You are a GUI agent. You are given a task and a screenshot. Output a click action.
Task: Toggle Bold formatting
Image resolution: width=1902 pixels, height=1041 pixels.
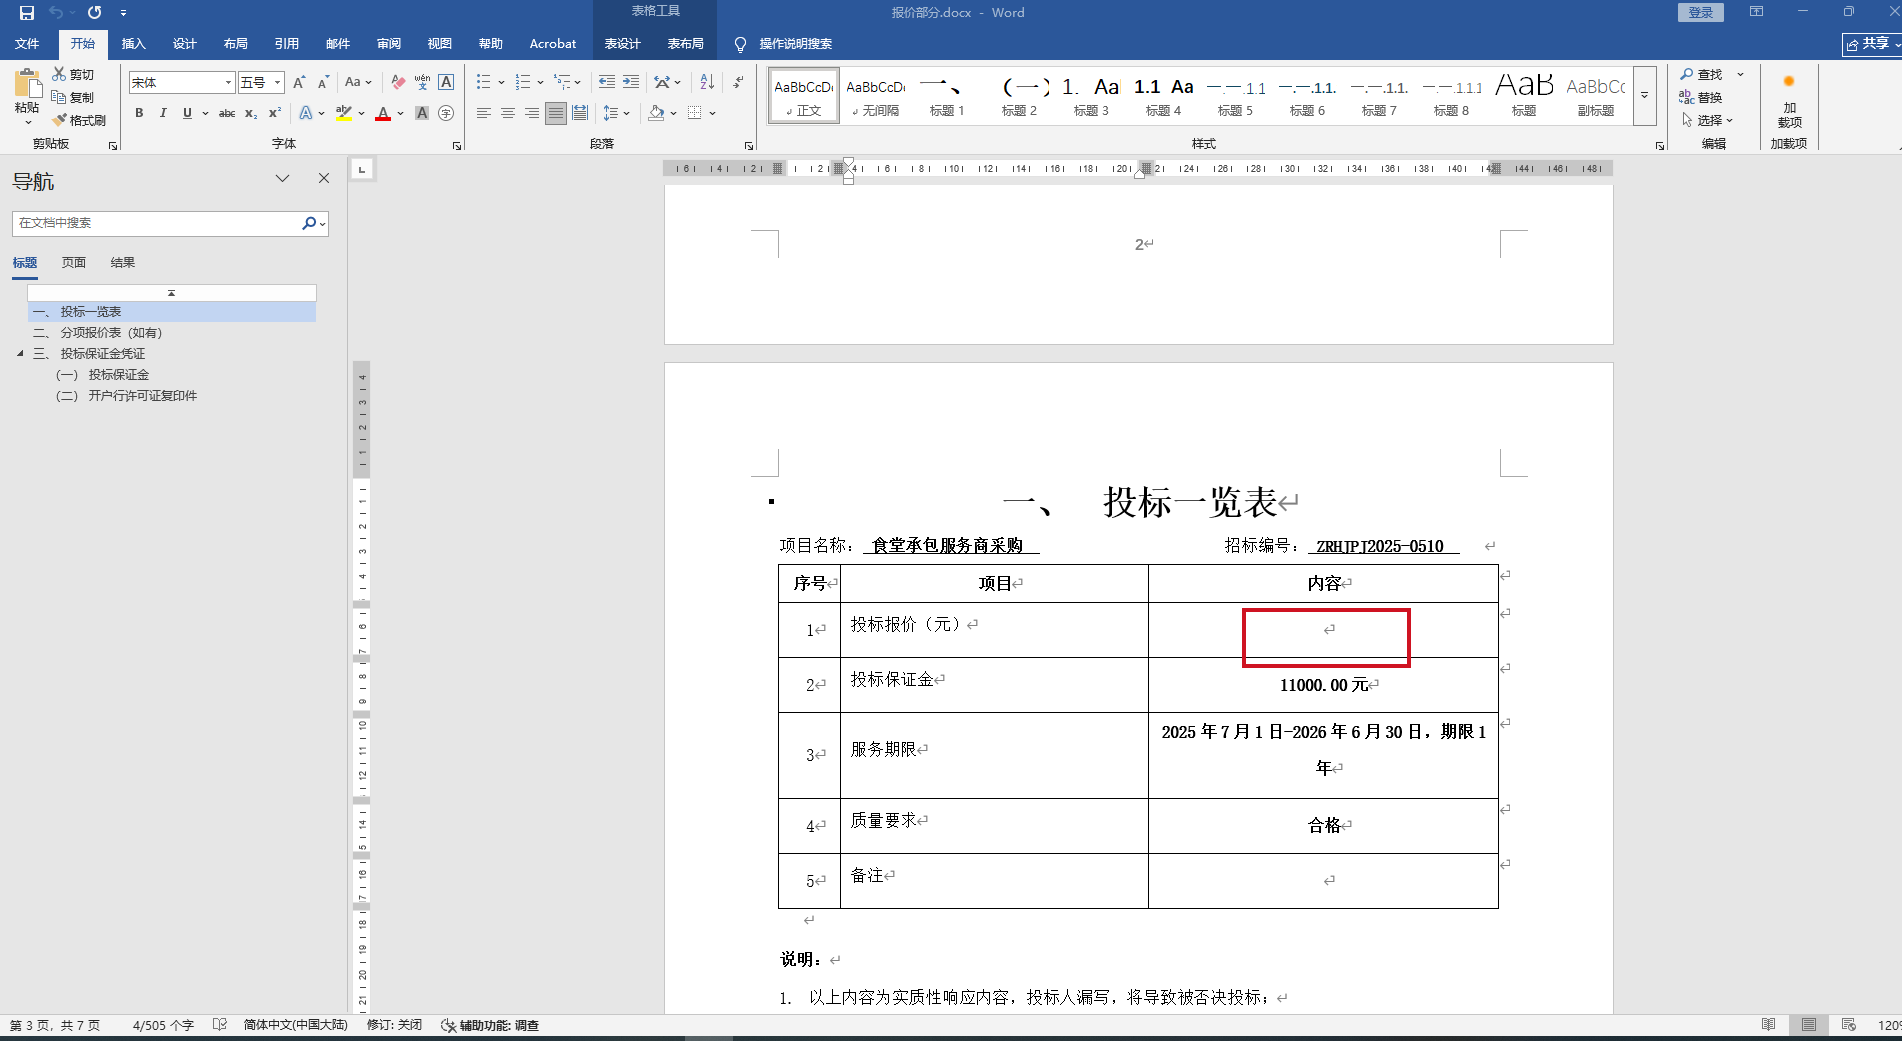[x=139, y=113]
